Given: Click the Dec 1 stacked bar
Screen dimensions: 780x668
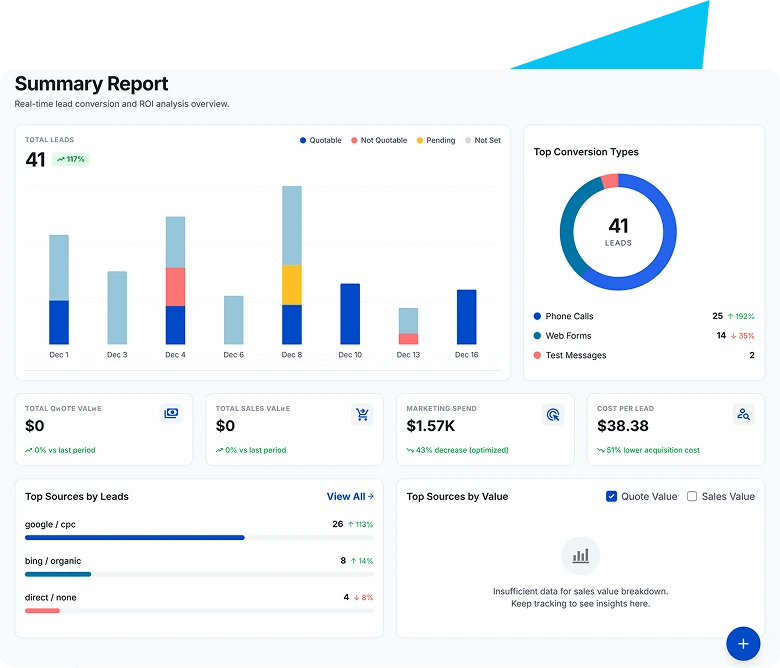Looking at the screenshot, I should pos(59,289).
